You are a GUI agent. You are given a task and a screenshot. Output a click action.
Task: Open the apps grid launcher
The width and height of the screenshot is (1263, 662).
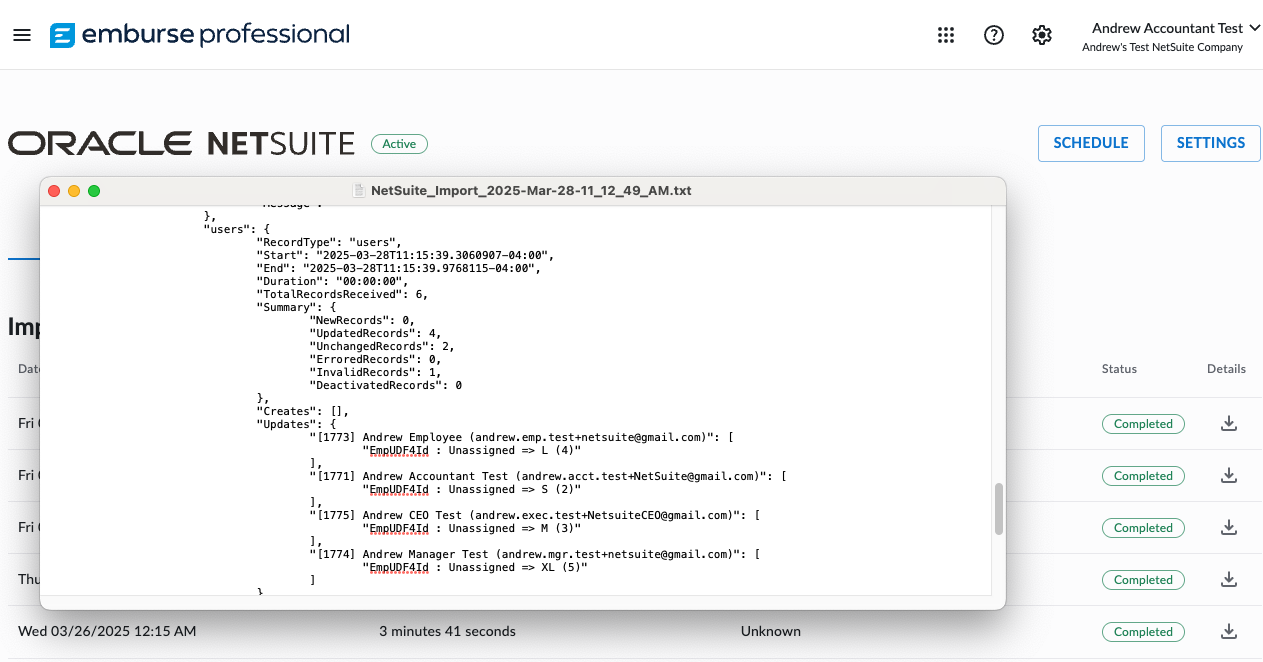(946, 35)
